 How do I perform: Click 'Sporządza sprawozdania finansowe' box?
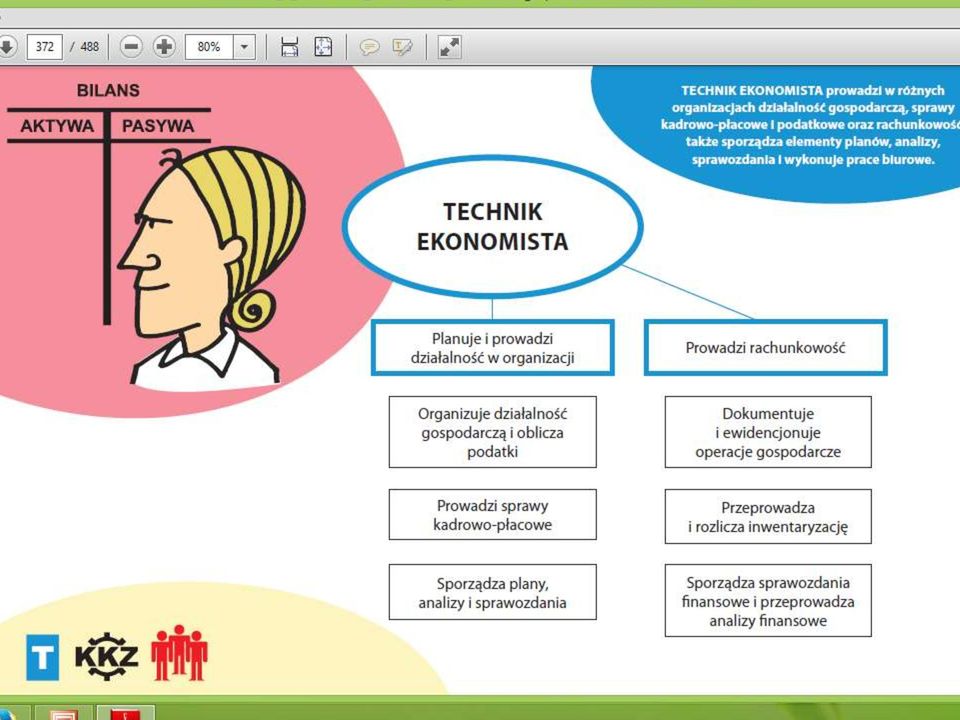768,601
